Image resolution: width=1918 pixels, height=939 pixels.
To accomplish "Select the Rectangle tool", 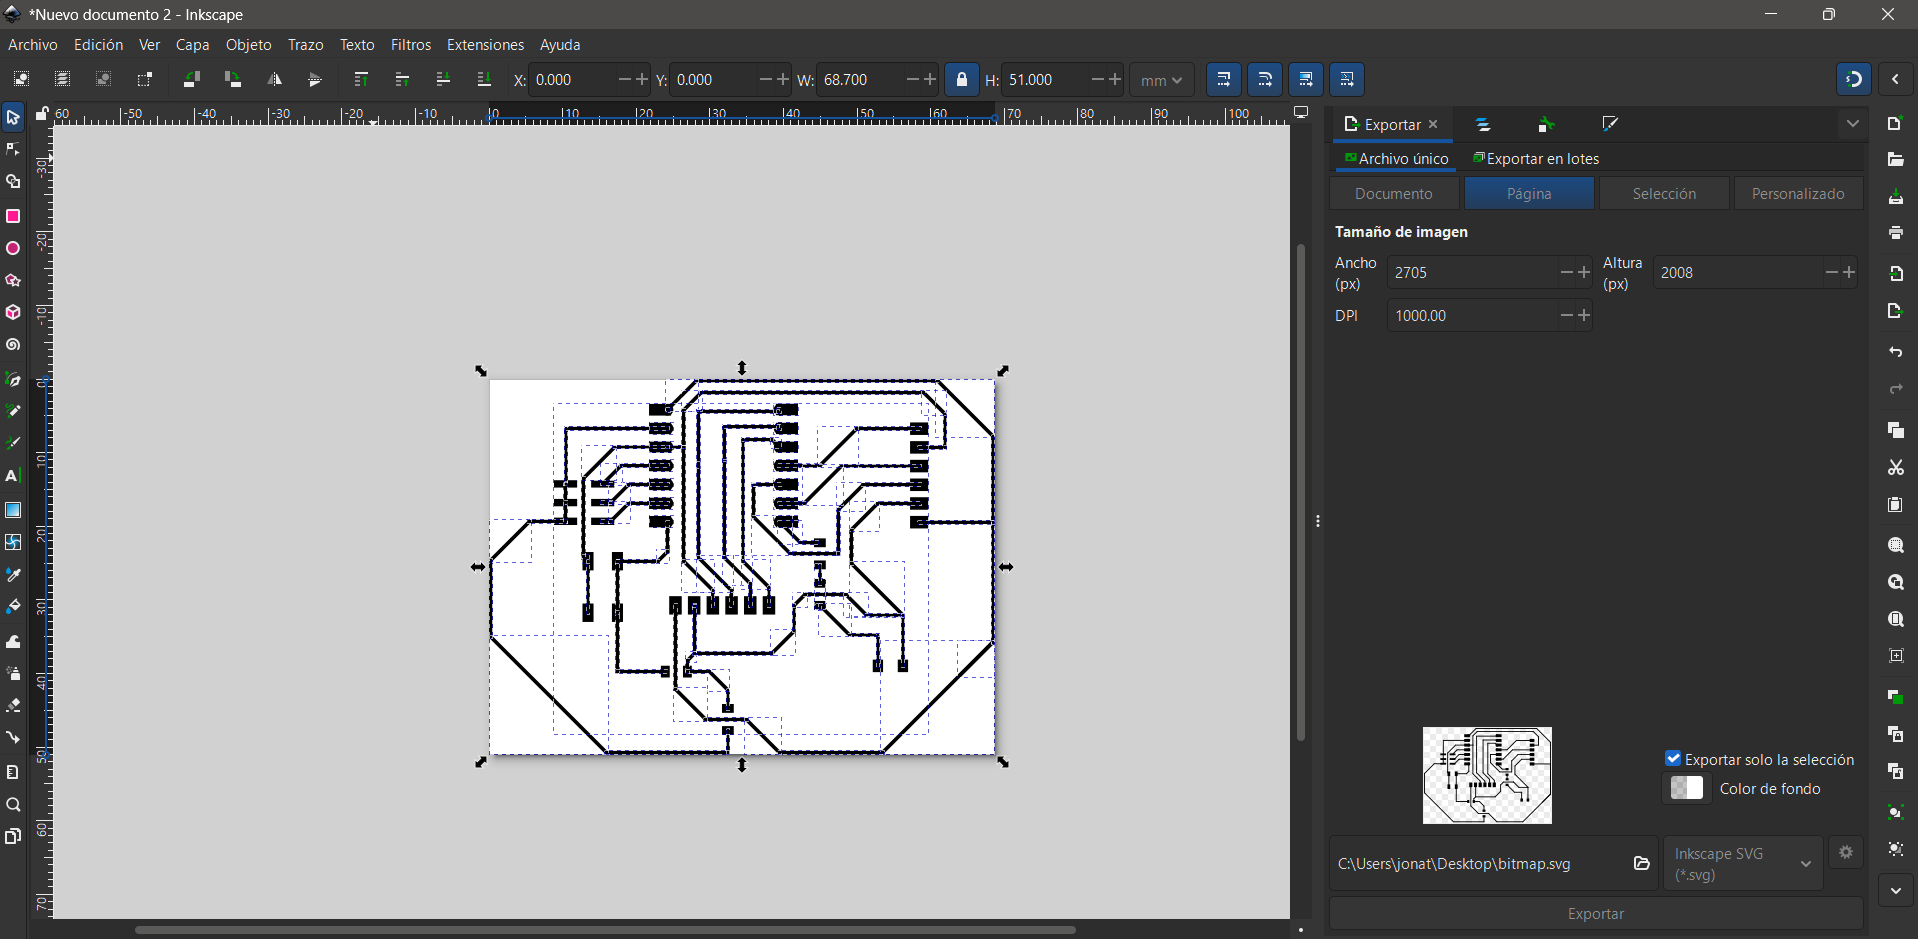I will (13, 217).
